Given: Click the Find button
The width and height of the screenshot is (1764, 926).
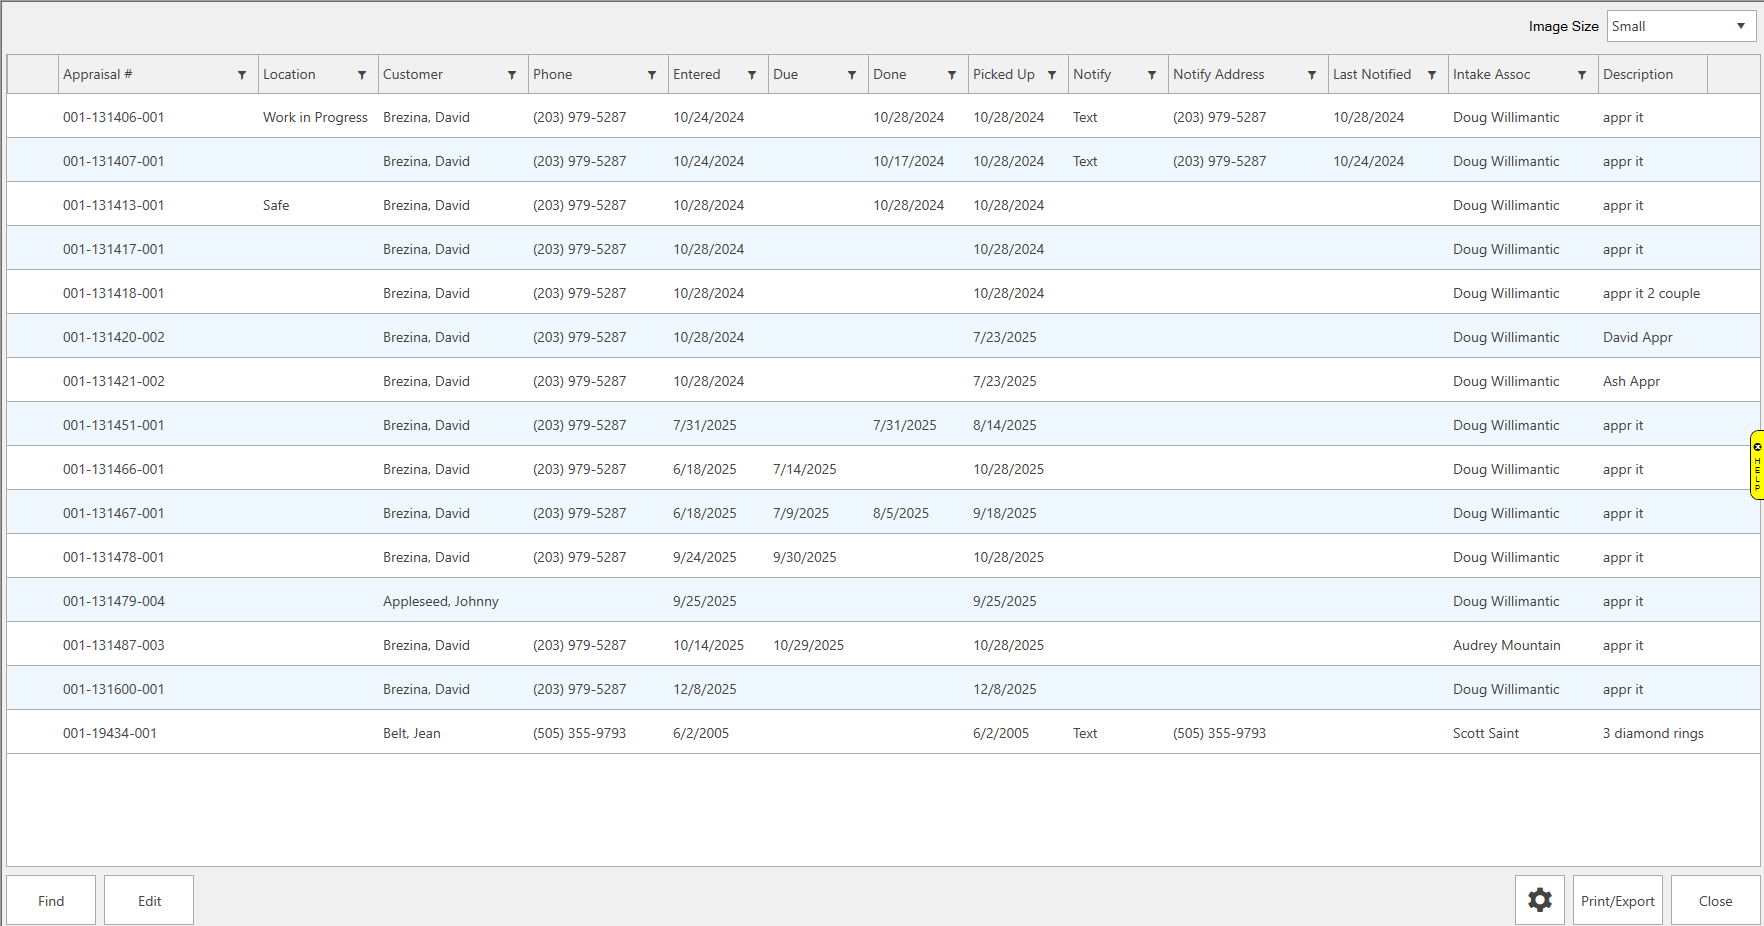Looking at the screenshot, I should tap(51, 901).
